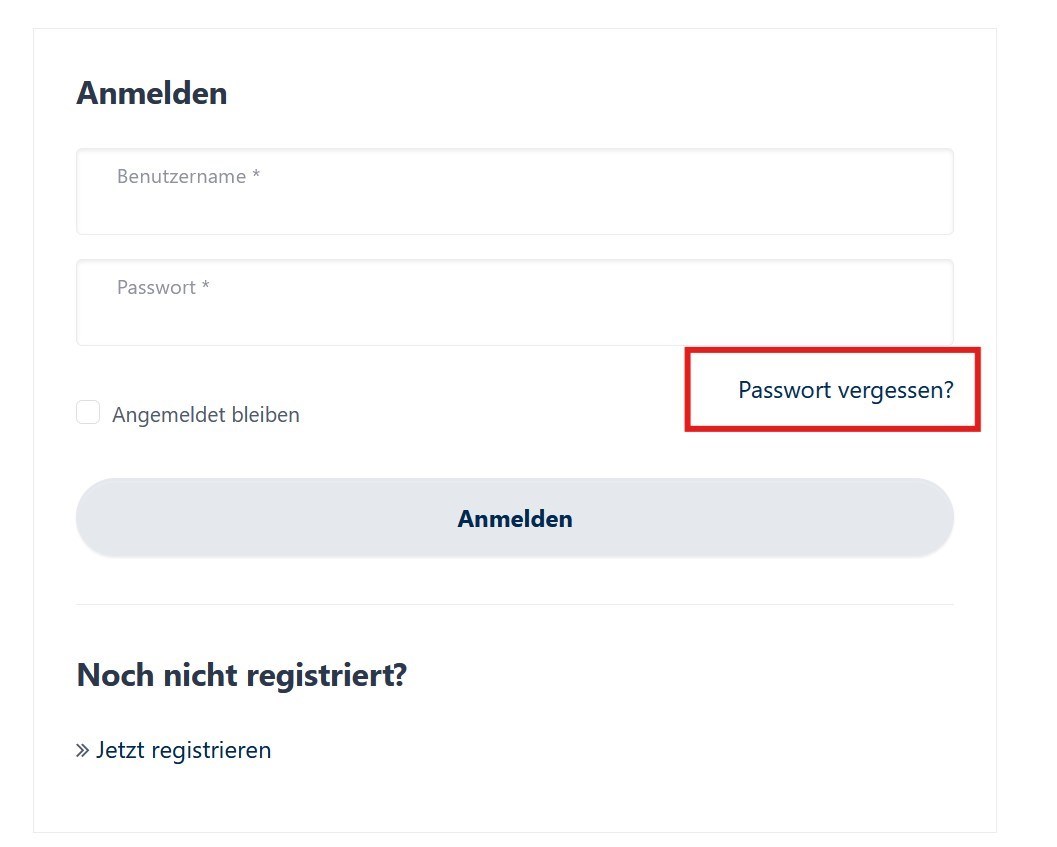Click the Noch nicht registriert heading
This screenshot has width=1057, height=847.
pos(241,675)
